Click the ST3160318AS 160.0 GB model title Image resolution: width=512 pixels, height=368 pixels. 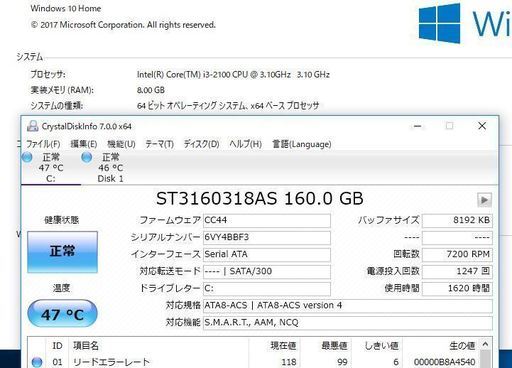coord(259,199)
